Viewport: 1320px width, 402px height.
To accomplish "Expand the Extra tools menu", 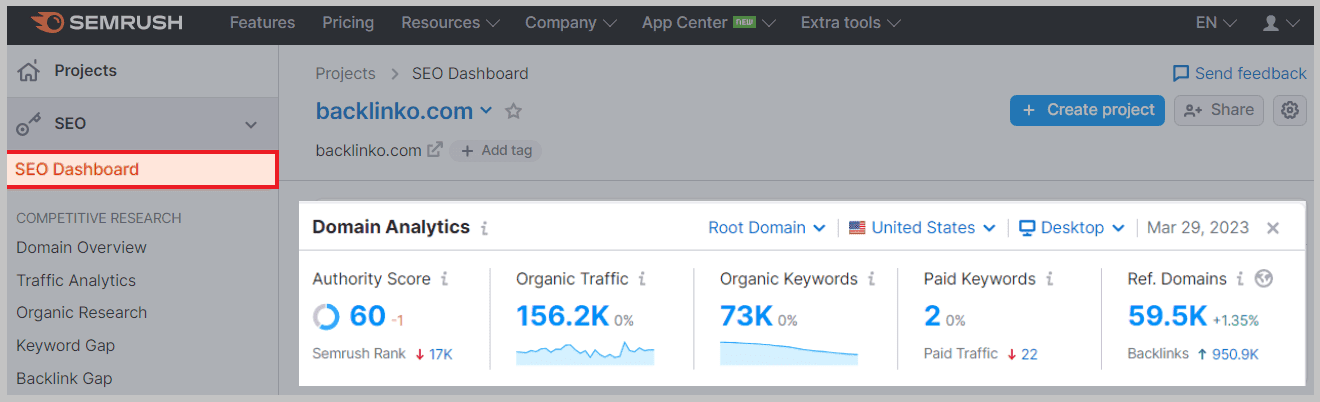I will (x=850, y=22).
